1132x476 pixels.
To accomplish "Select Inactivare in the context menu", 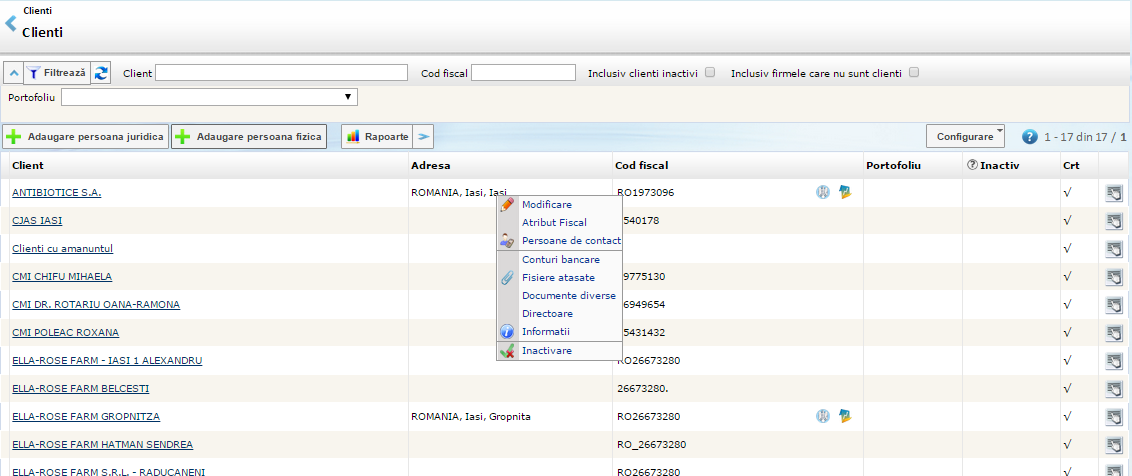I will tap(546, 350).
